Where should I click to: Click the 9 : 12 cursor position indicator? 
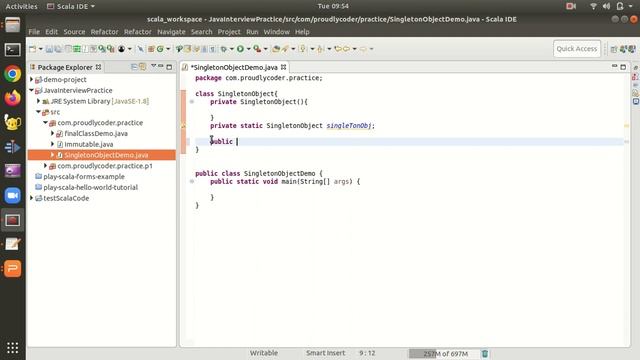(367, 353)
